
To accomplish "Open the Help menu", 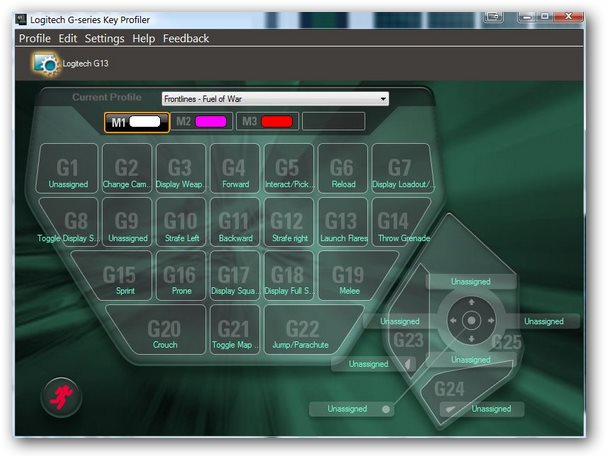I will (x=143, y=39).
